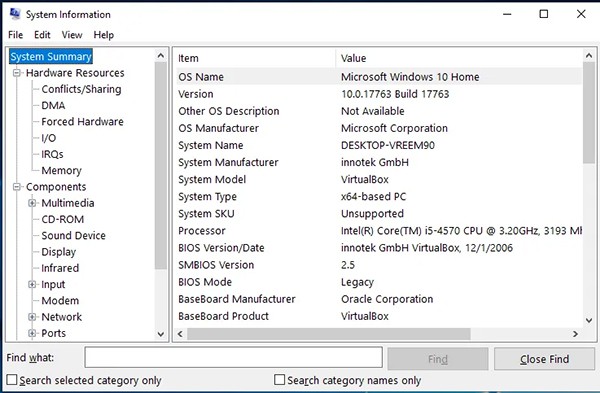
Task: Open the Help menu
Action: point(104,35)
